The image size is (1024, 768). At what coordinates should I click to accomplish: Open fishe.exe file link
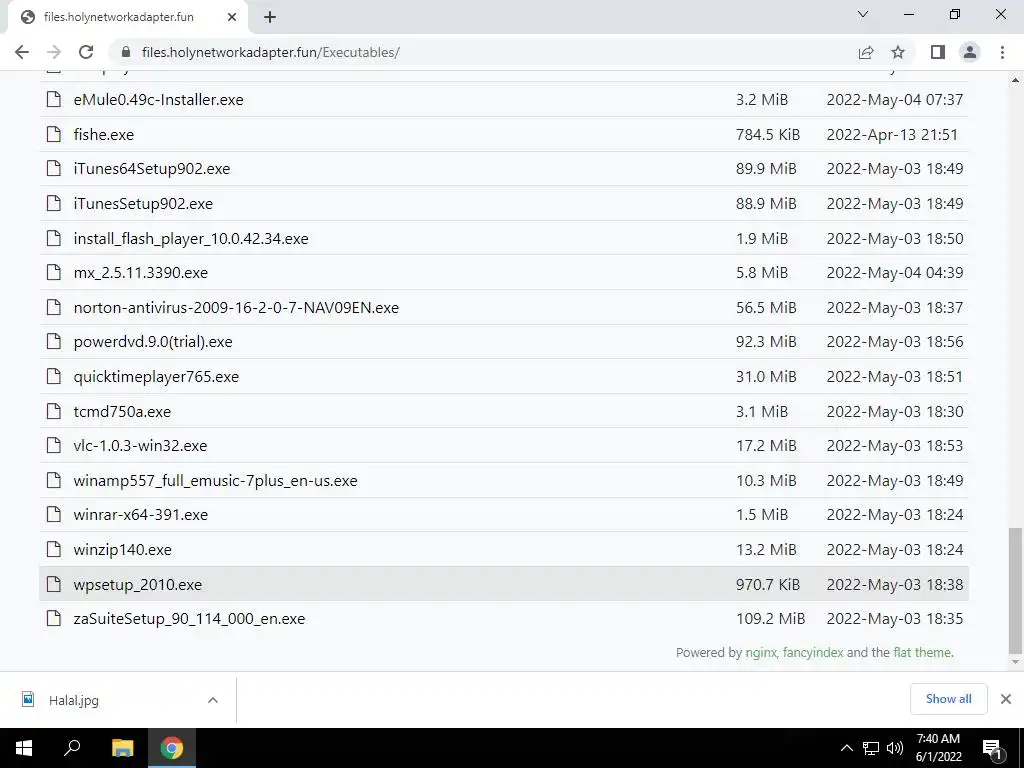point(103,135)
